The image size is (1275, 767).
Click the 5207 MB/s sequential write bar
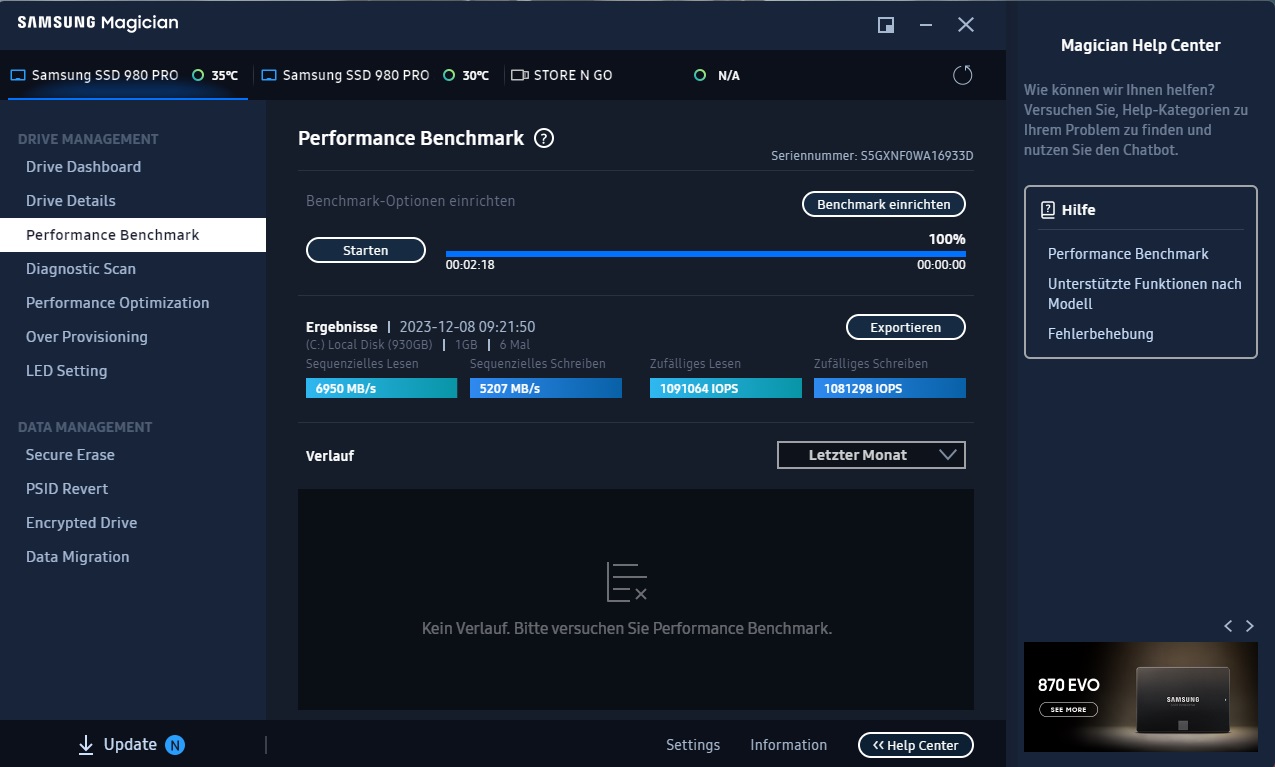(546, 388)
